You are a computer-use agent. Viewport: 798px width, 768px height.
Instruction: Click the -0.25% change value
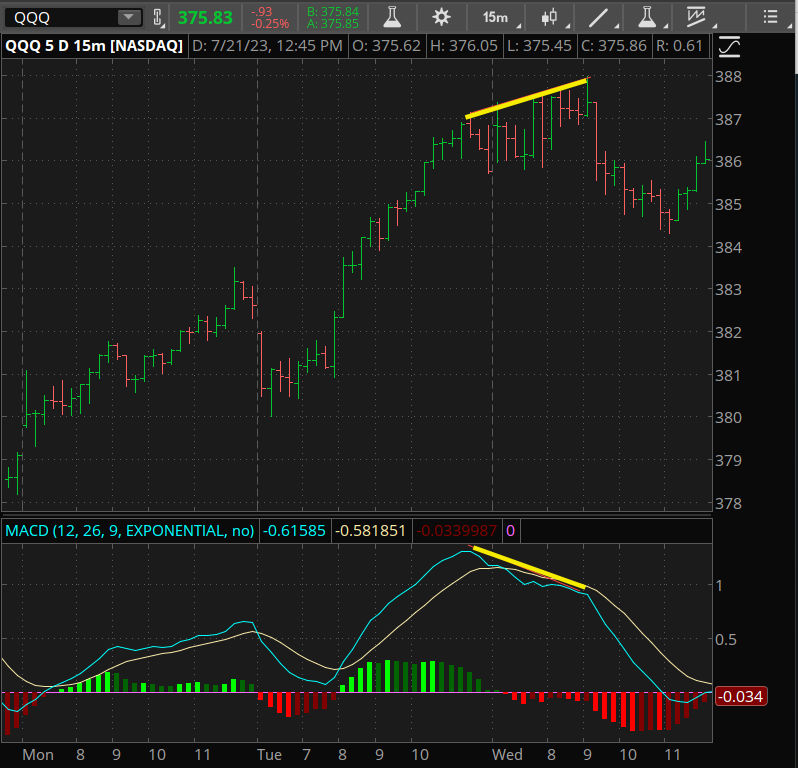(x=270, y=24)
